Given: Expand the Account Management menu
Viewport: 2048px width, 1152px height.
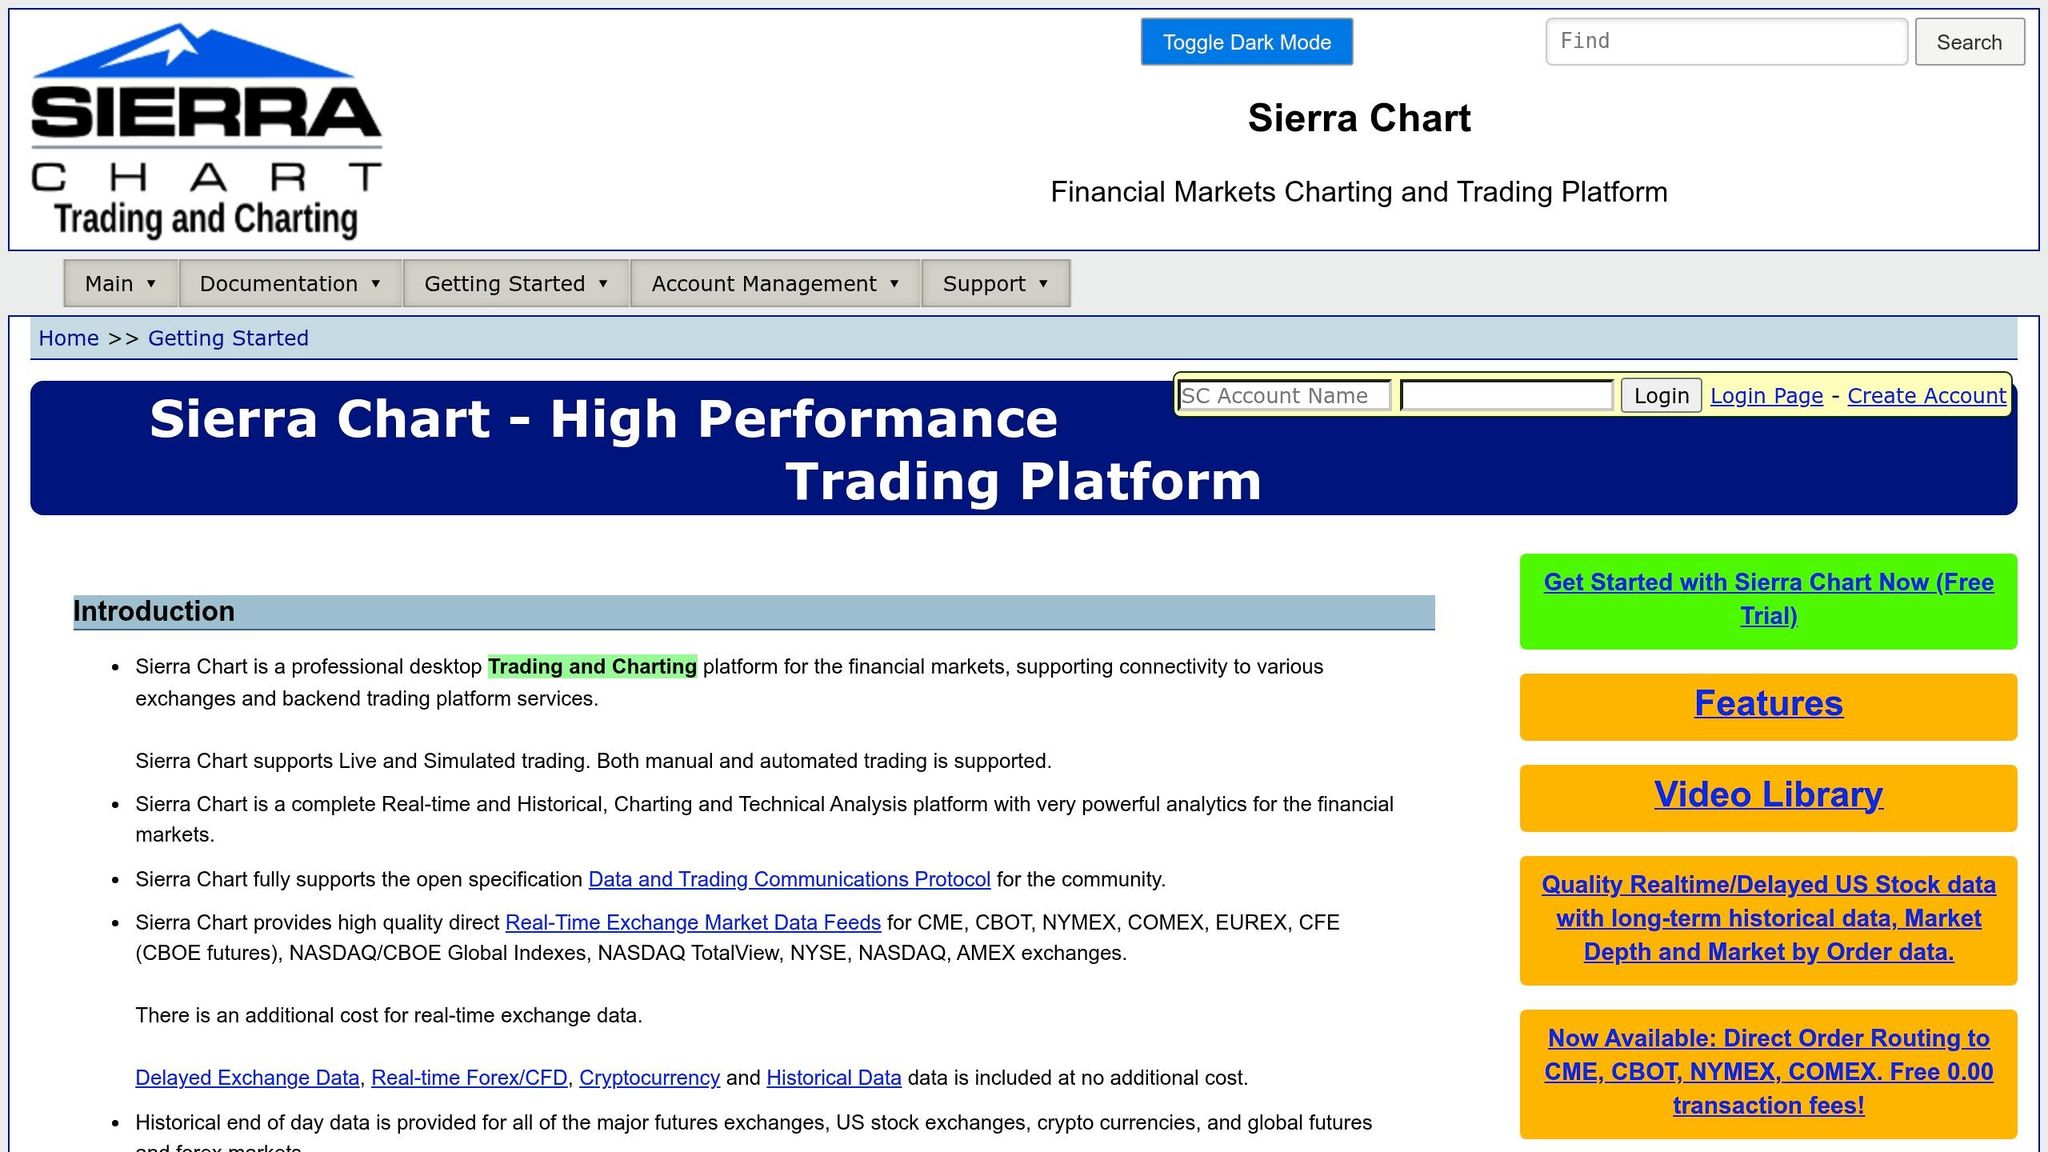Looking at the screenshot, I should [x=775, y=283].
